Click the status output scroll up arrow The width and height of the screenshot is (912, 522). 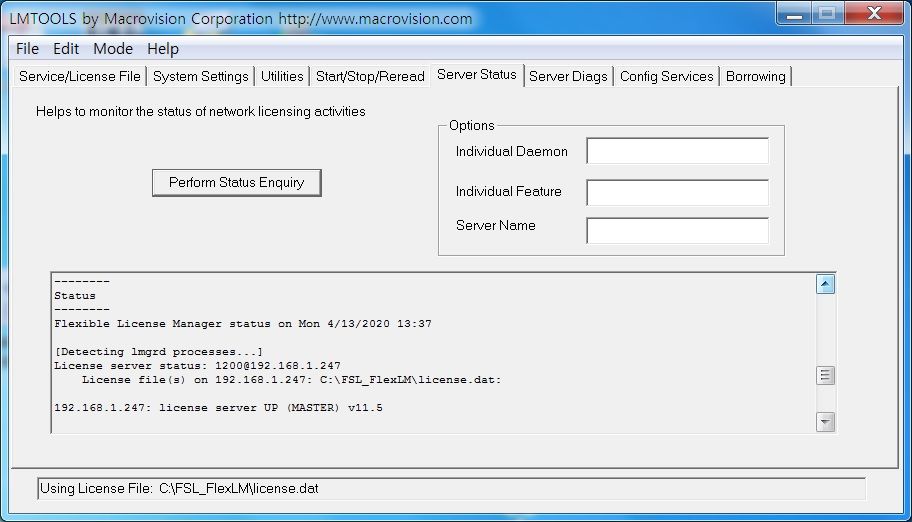pyautogui.click(x=825, y=284)
